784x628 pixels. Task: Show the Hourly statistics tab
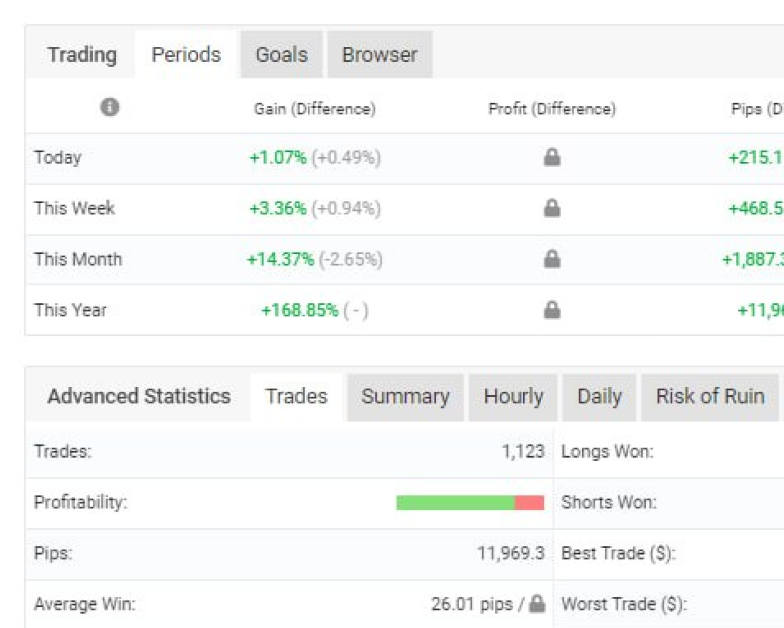(513, 397)
